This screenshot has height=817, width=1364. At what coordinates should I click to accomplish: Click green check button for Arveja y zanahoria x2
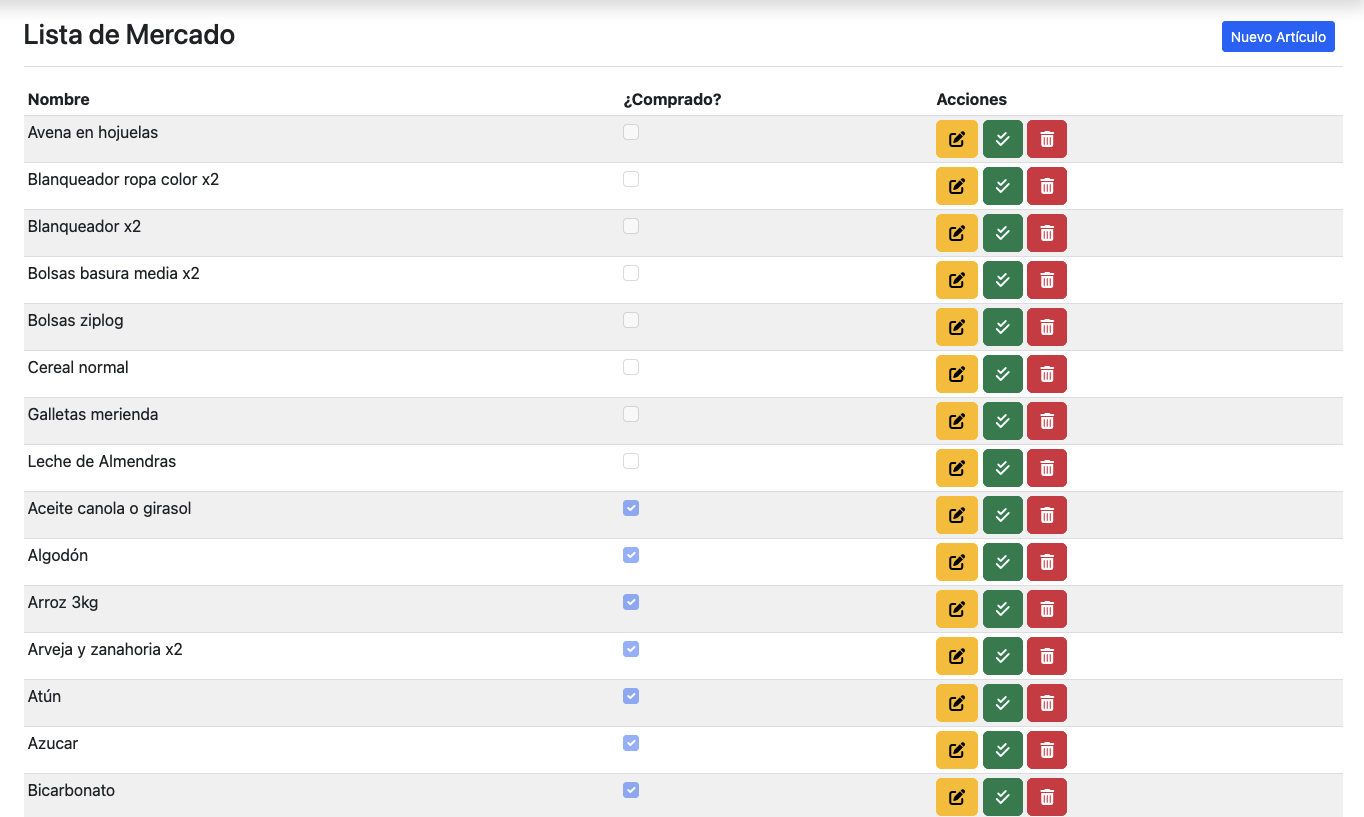[x=1002, y=656]
